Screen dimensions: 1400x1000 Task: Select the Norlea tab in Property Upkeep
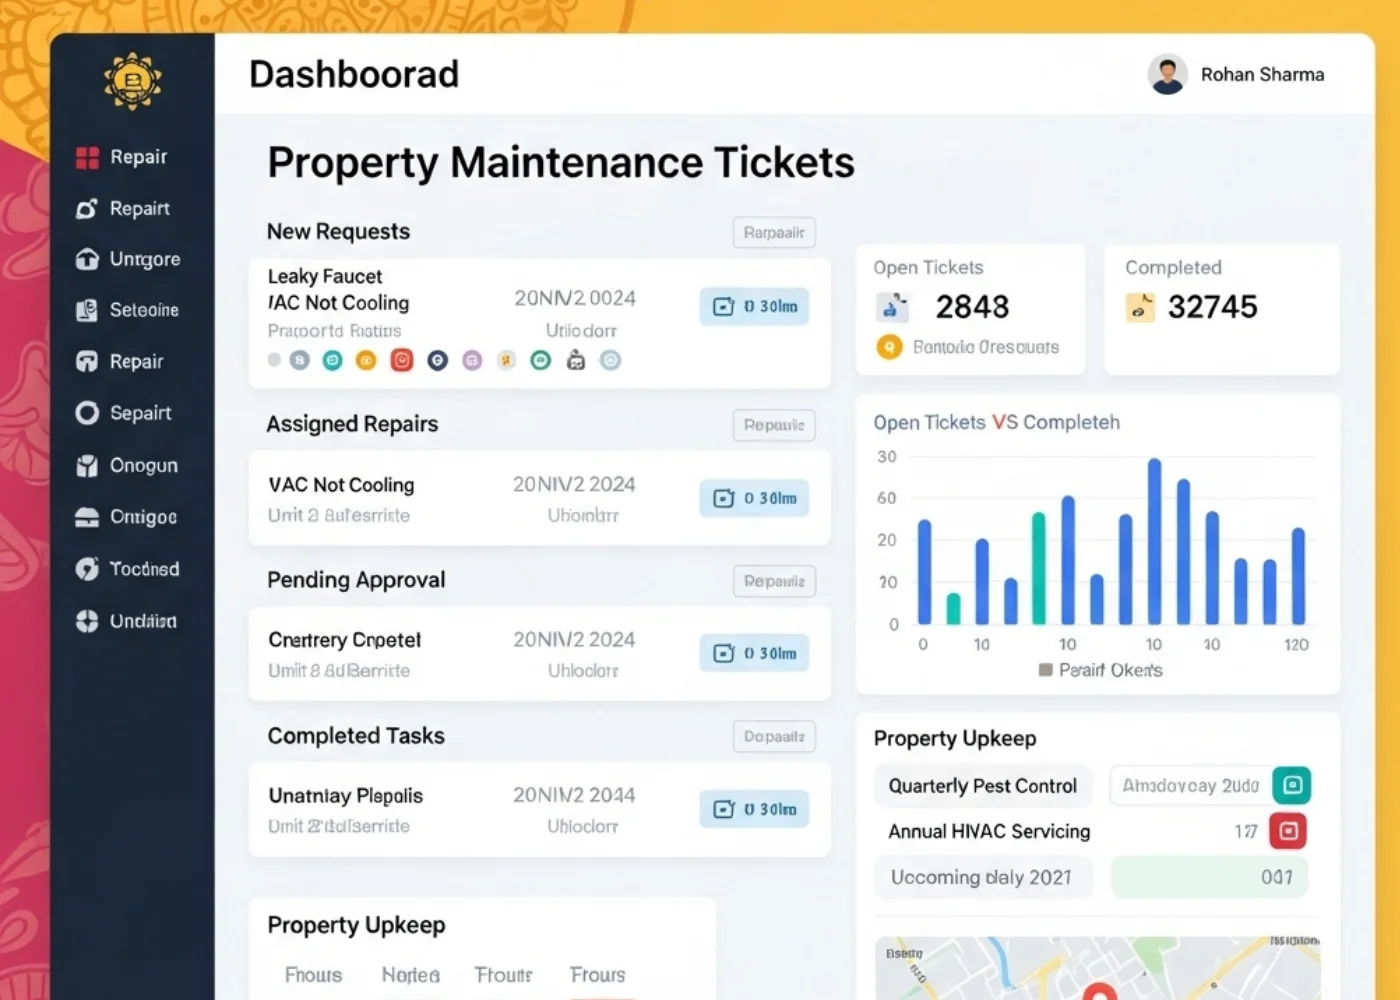click(410, 975)
